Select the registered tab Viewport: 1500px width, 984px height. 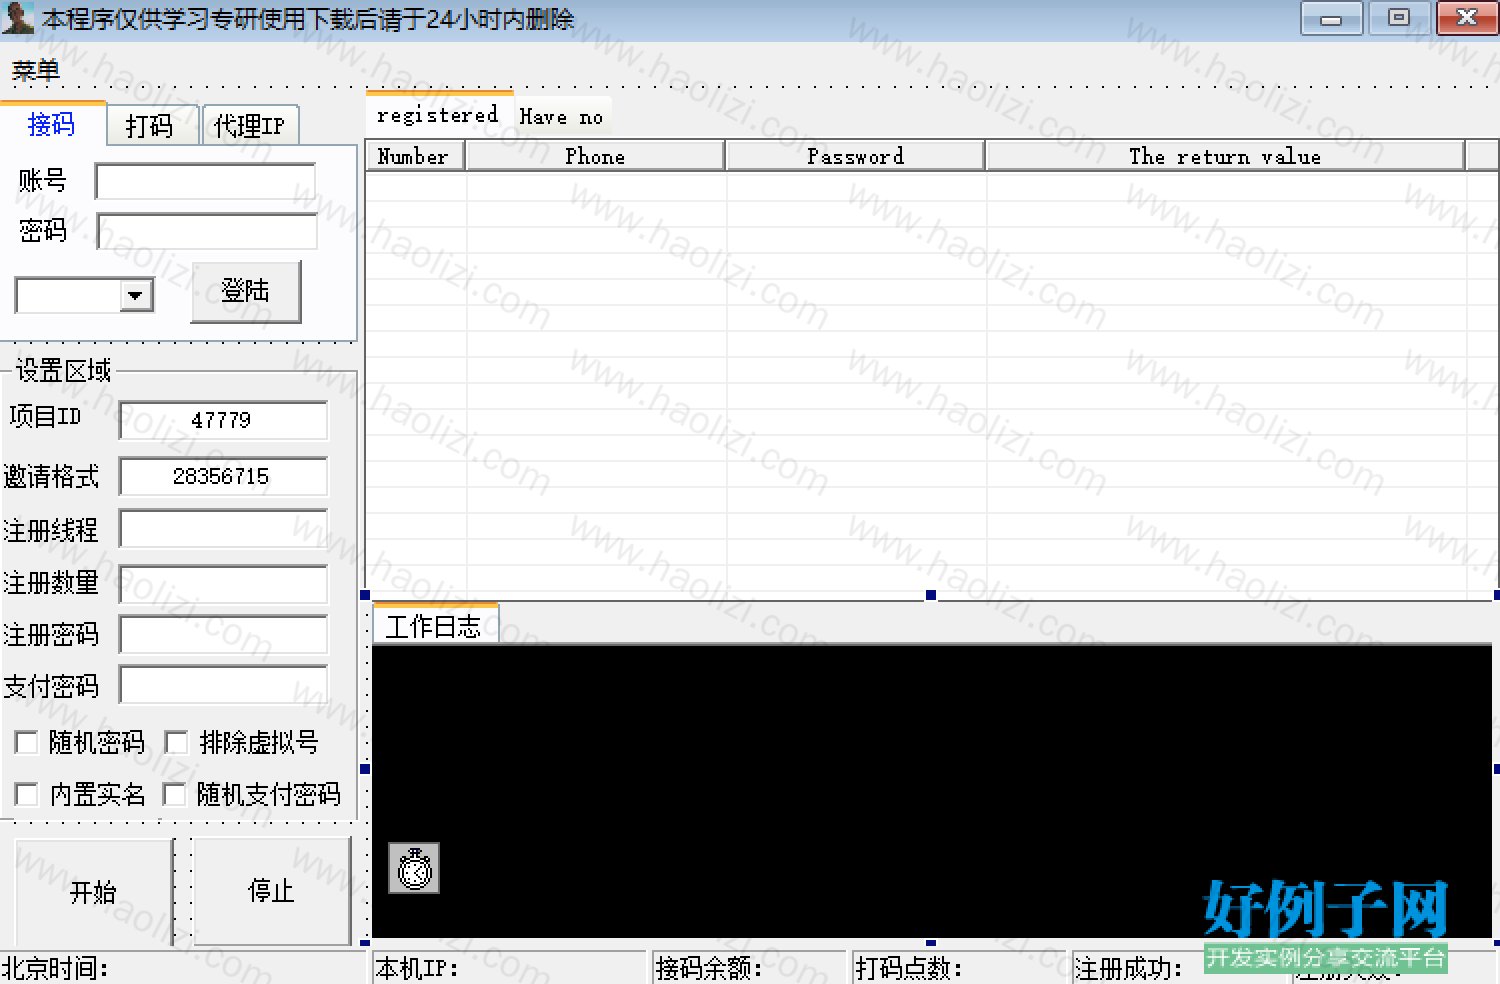tap(438, 115)
